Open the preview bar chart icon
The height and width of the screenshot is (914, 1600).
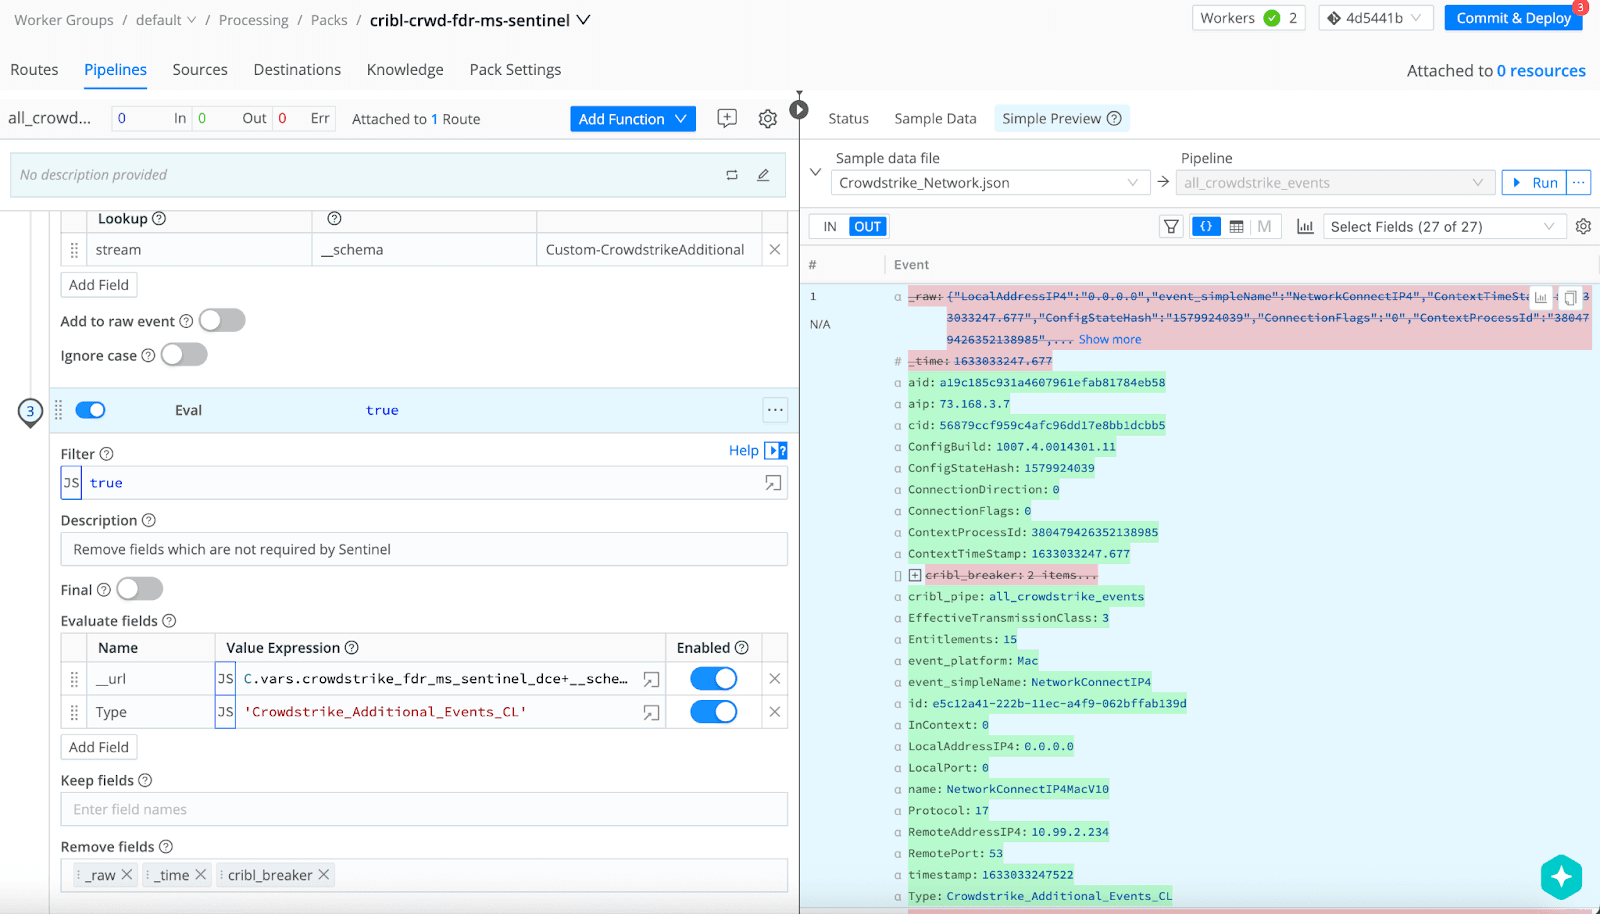pyautogui.click(x=1305, y=227)
